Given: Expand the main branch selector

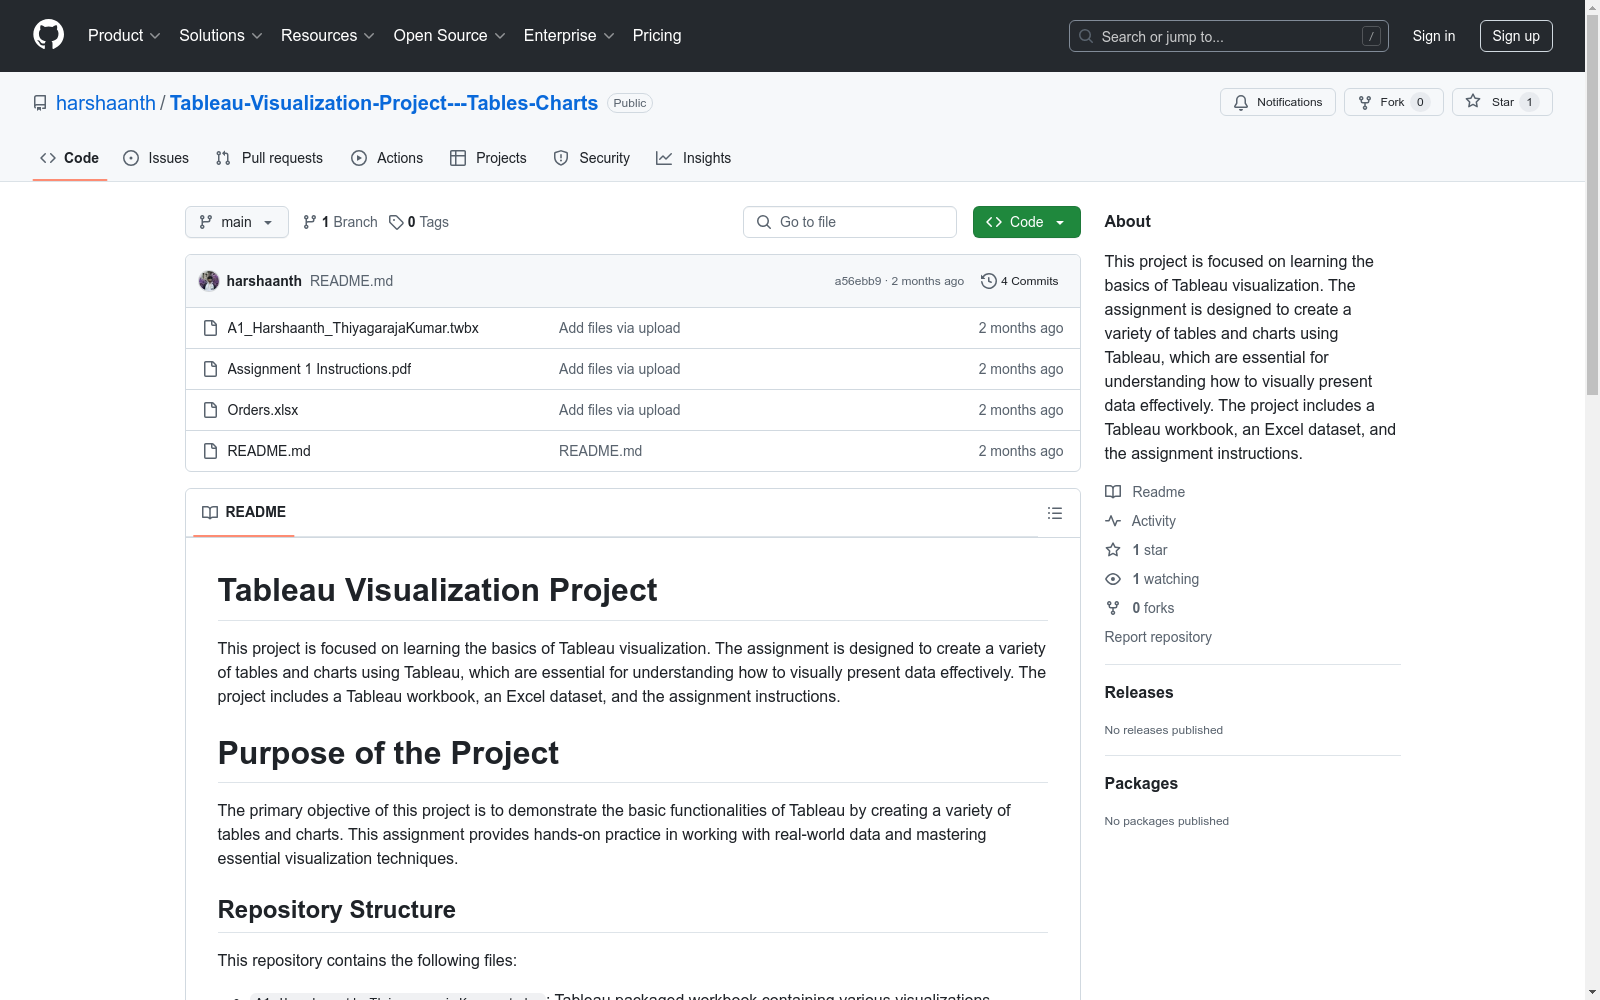Looking at the screenshot, I should click(237, 222).
